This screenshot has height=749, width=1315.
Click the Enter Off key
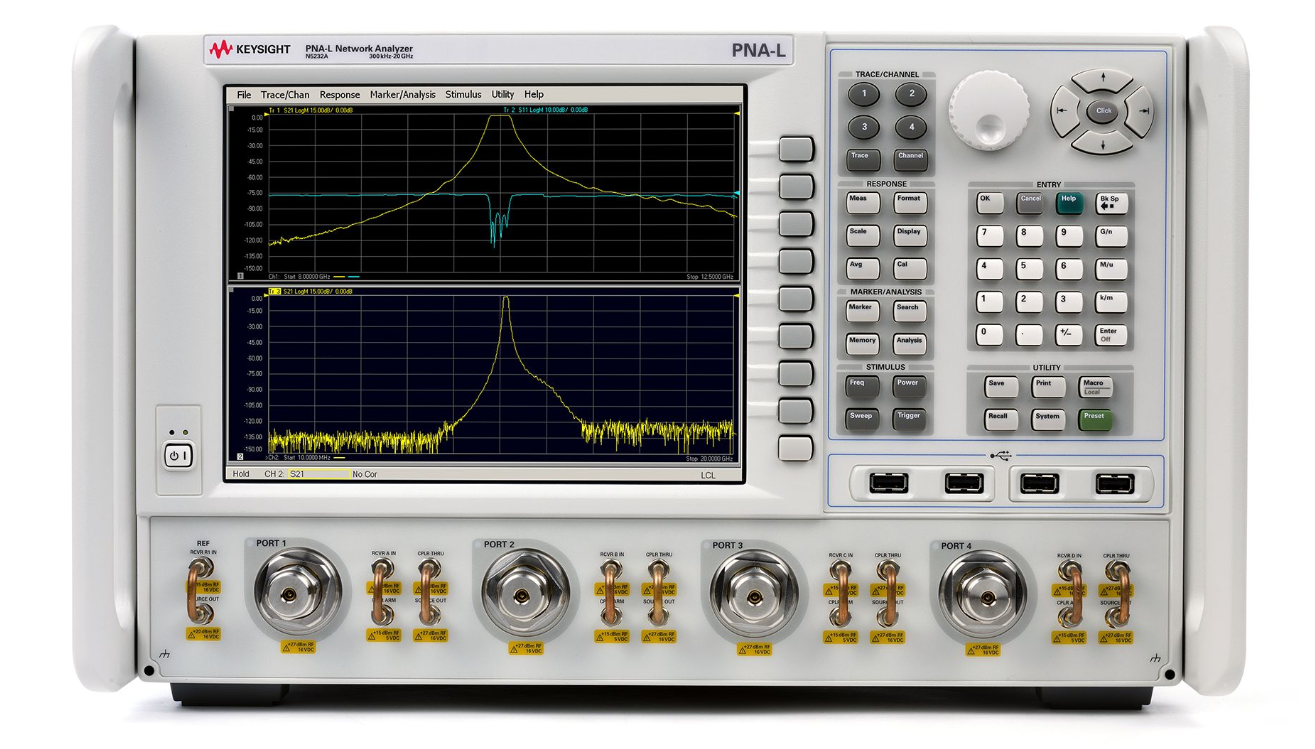coord(1111,335)
